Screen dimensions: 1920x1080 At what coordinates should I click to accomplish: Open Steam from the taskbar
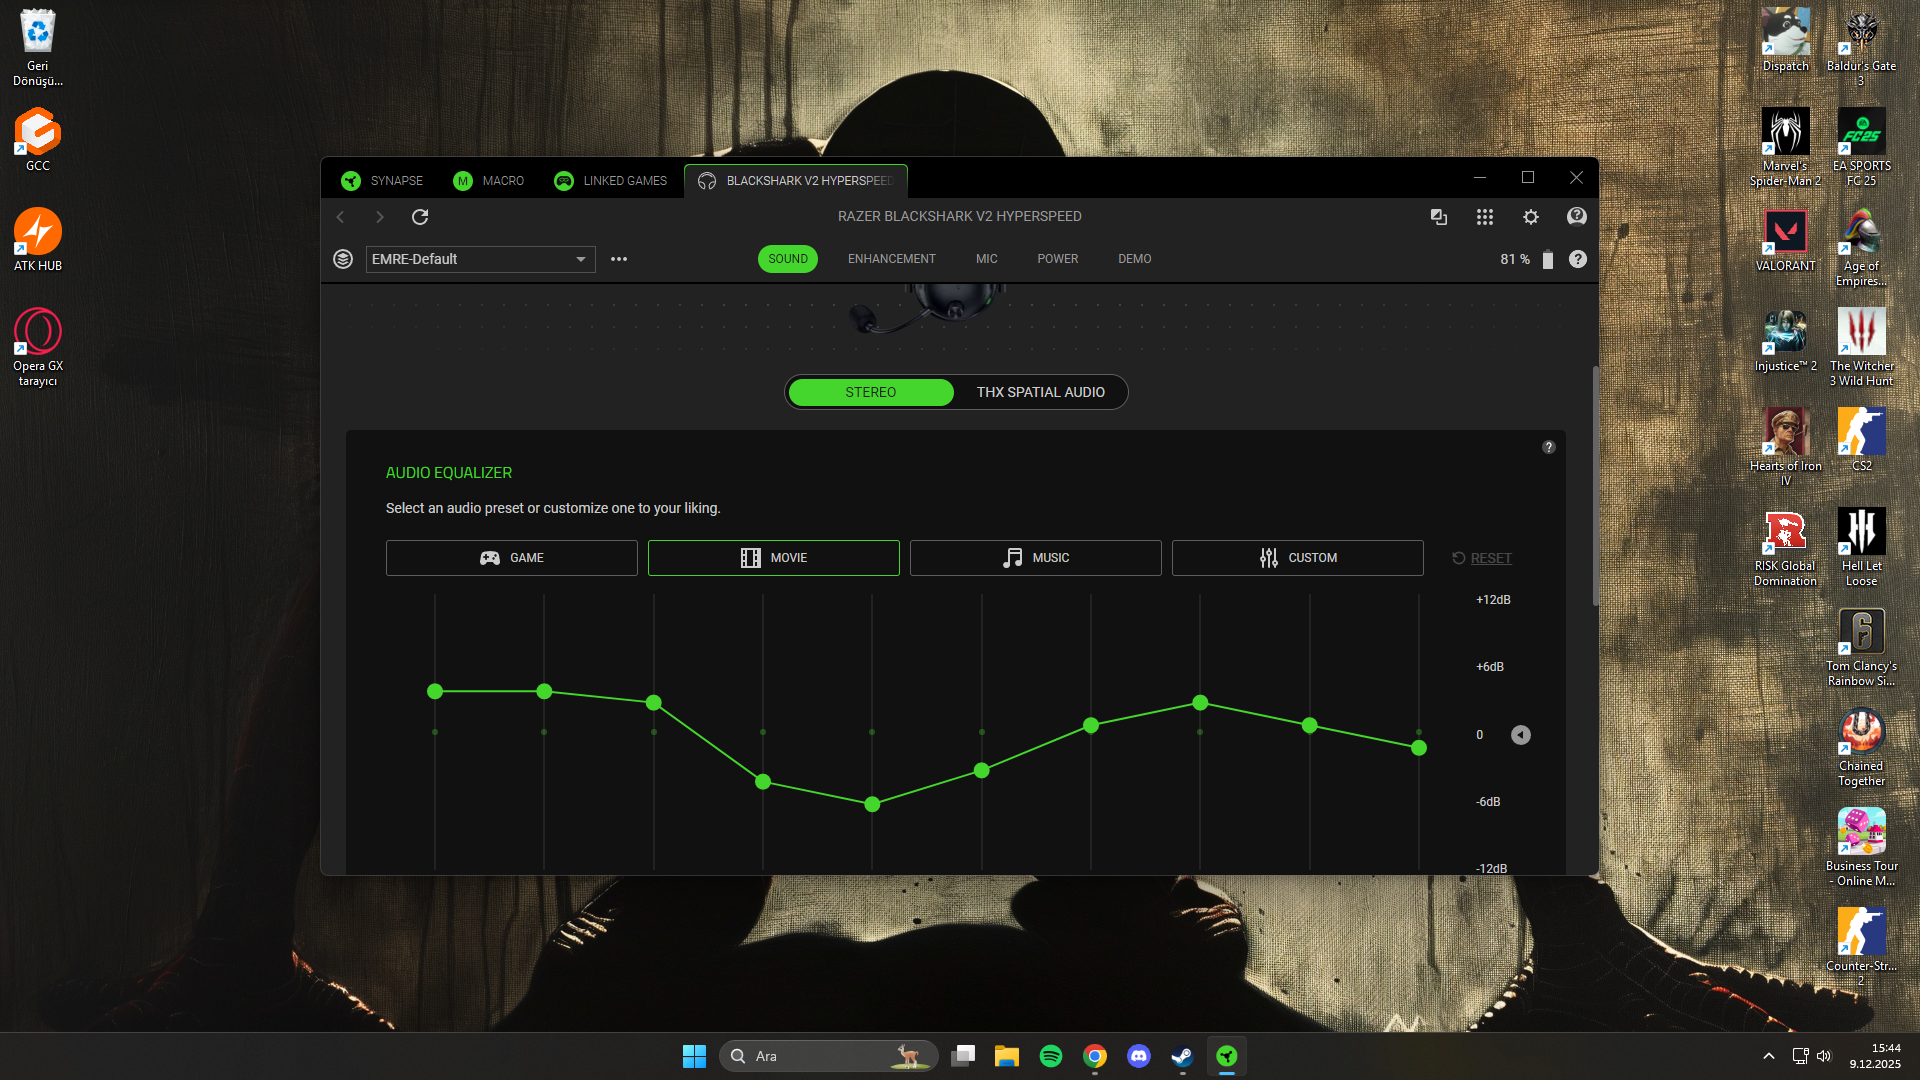[x=1183, y=1056]
